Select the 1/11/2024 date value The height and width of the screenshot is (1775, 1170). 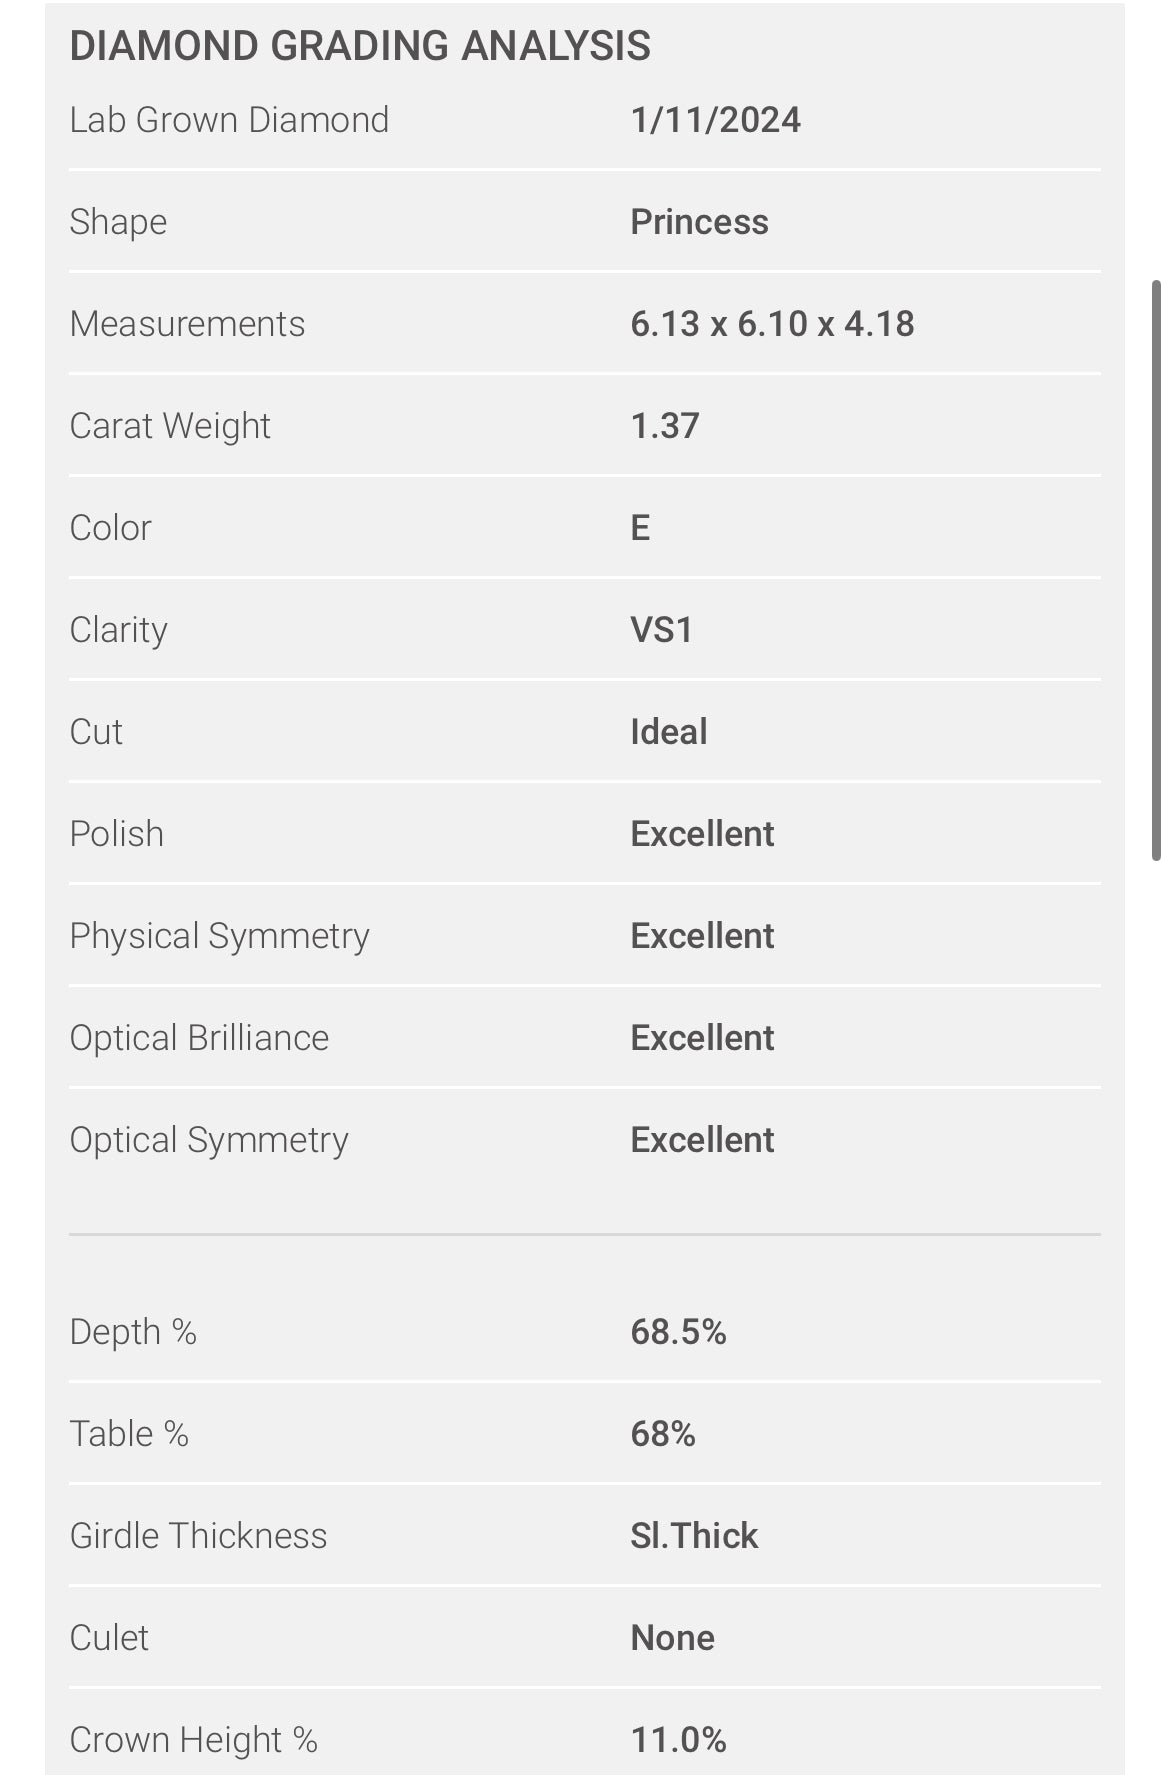pos(715,120)
